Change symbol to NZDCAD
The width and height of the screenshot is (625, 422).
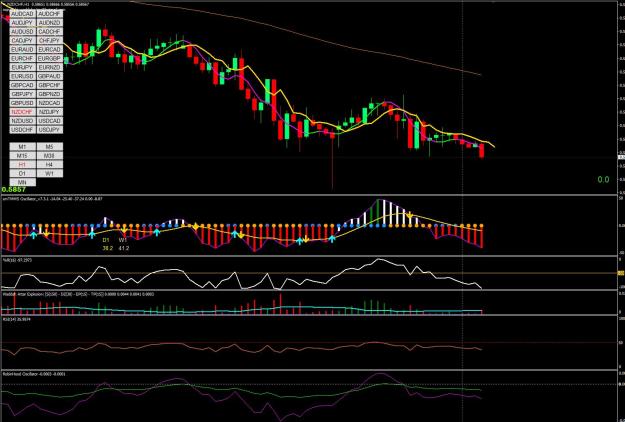pos(49,103)
